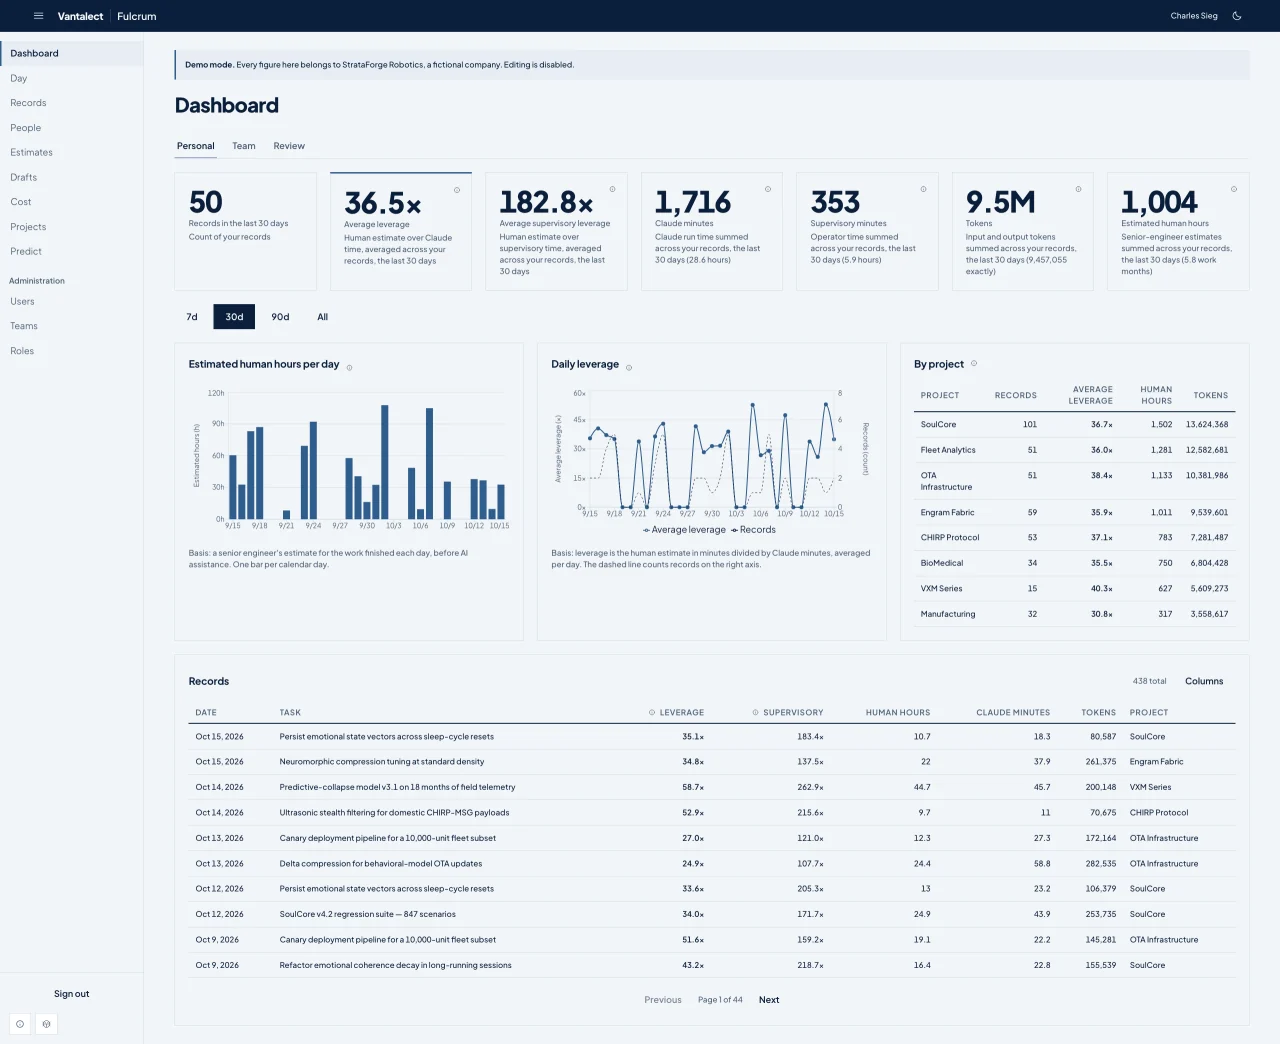Screen dimensions: 1280x1044
Task: Open Projects in the sidebar
Action: (x=71, y=227)
